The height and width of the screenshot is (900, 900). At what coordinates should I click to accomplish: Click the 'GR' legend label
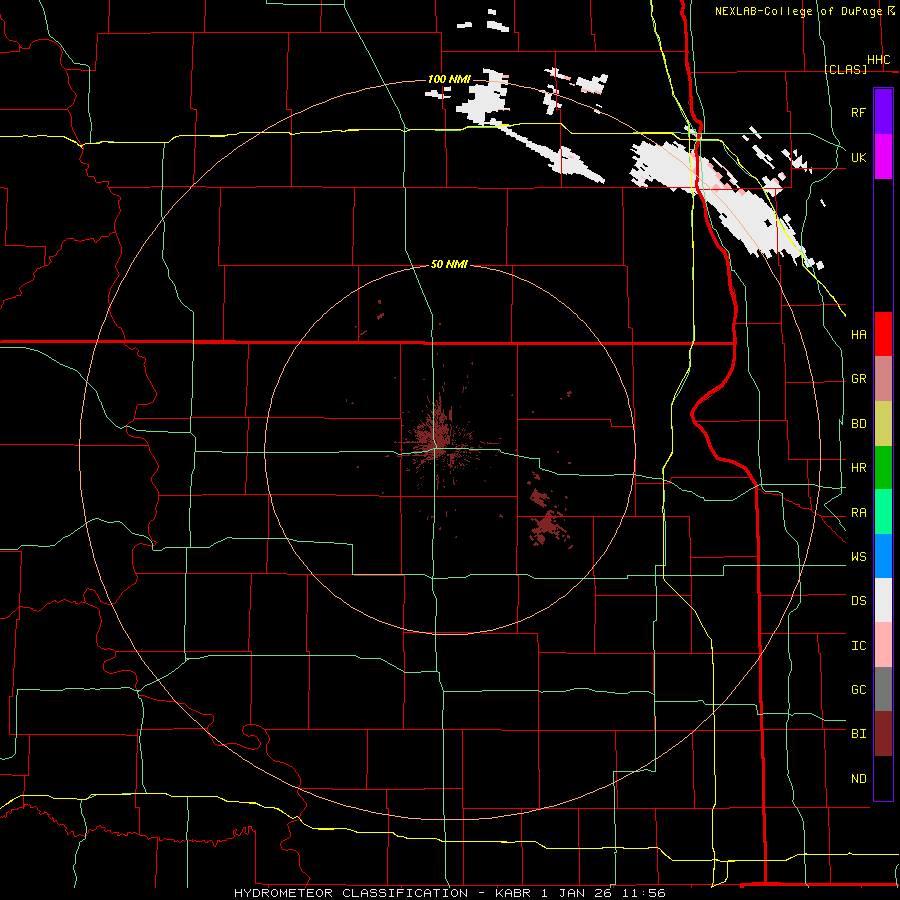[x=858, y=379]
